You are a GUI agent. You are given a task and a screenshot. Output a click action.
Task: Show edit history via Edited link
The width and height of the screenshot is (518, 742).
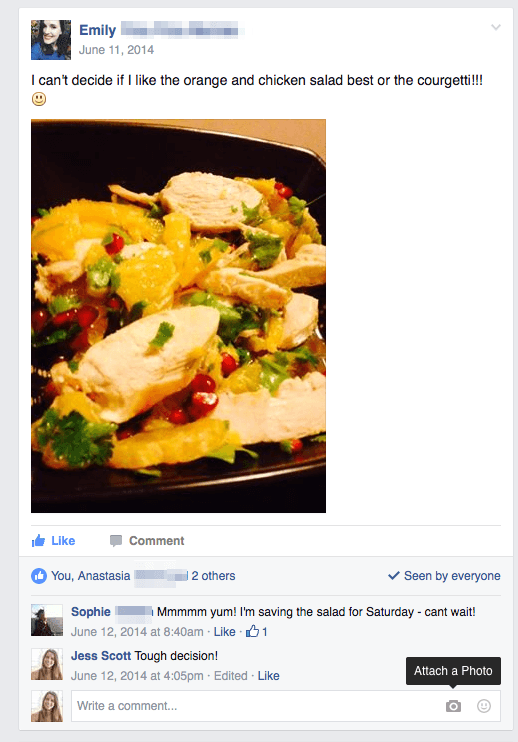(230, 676)
